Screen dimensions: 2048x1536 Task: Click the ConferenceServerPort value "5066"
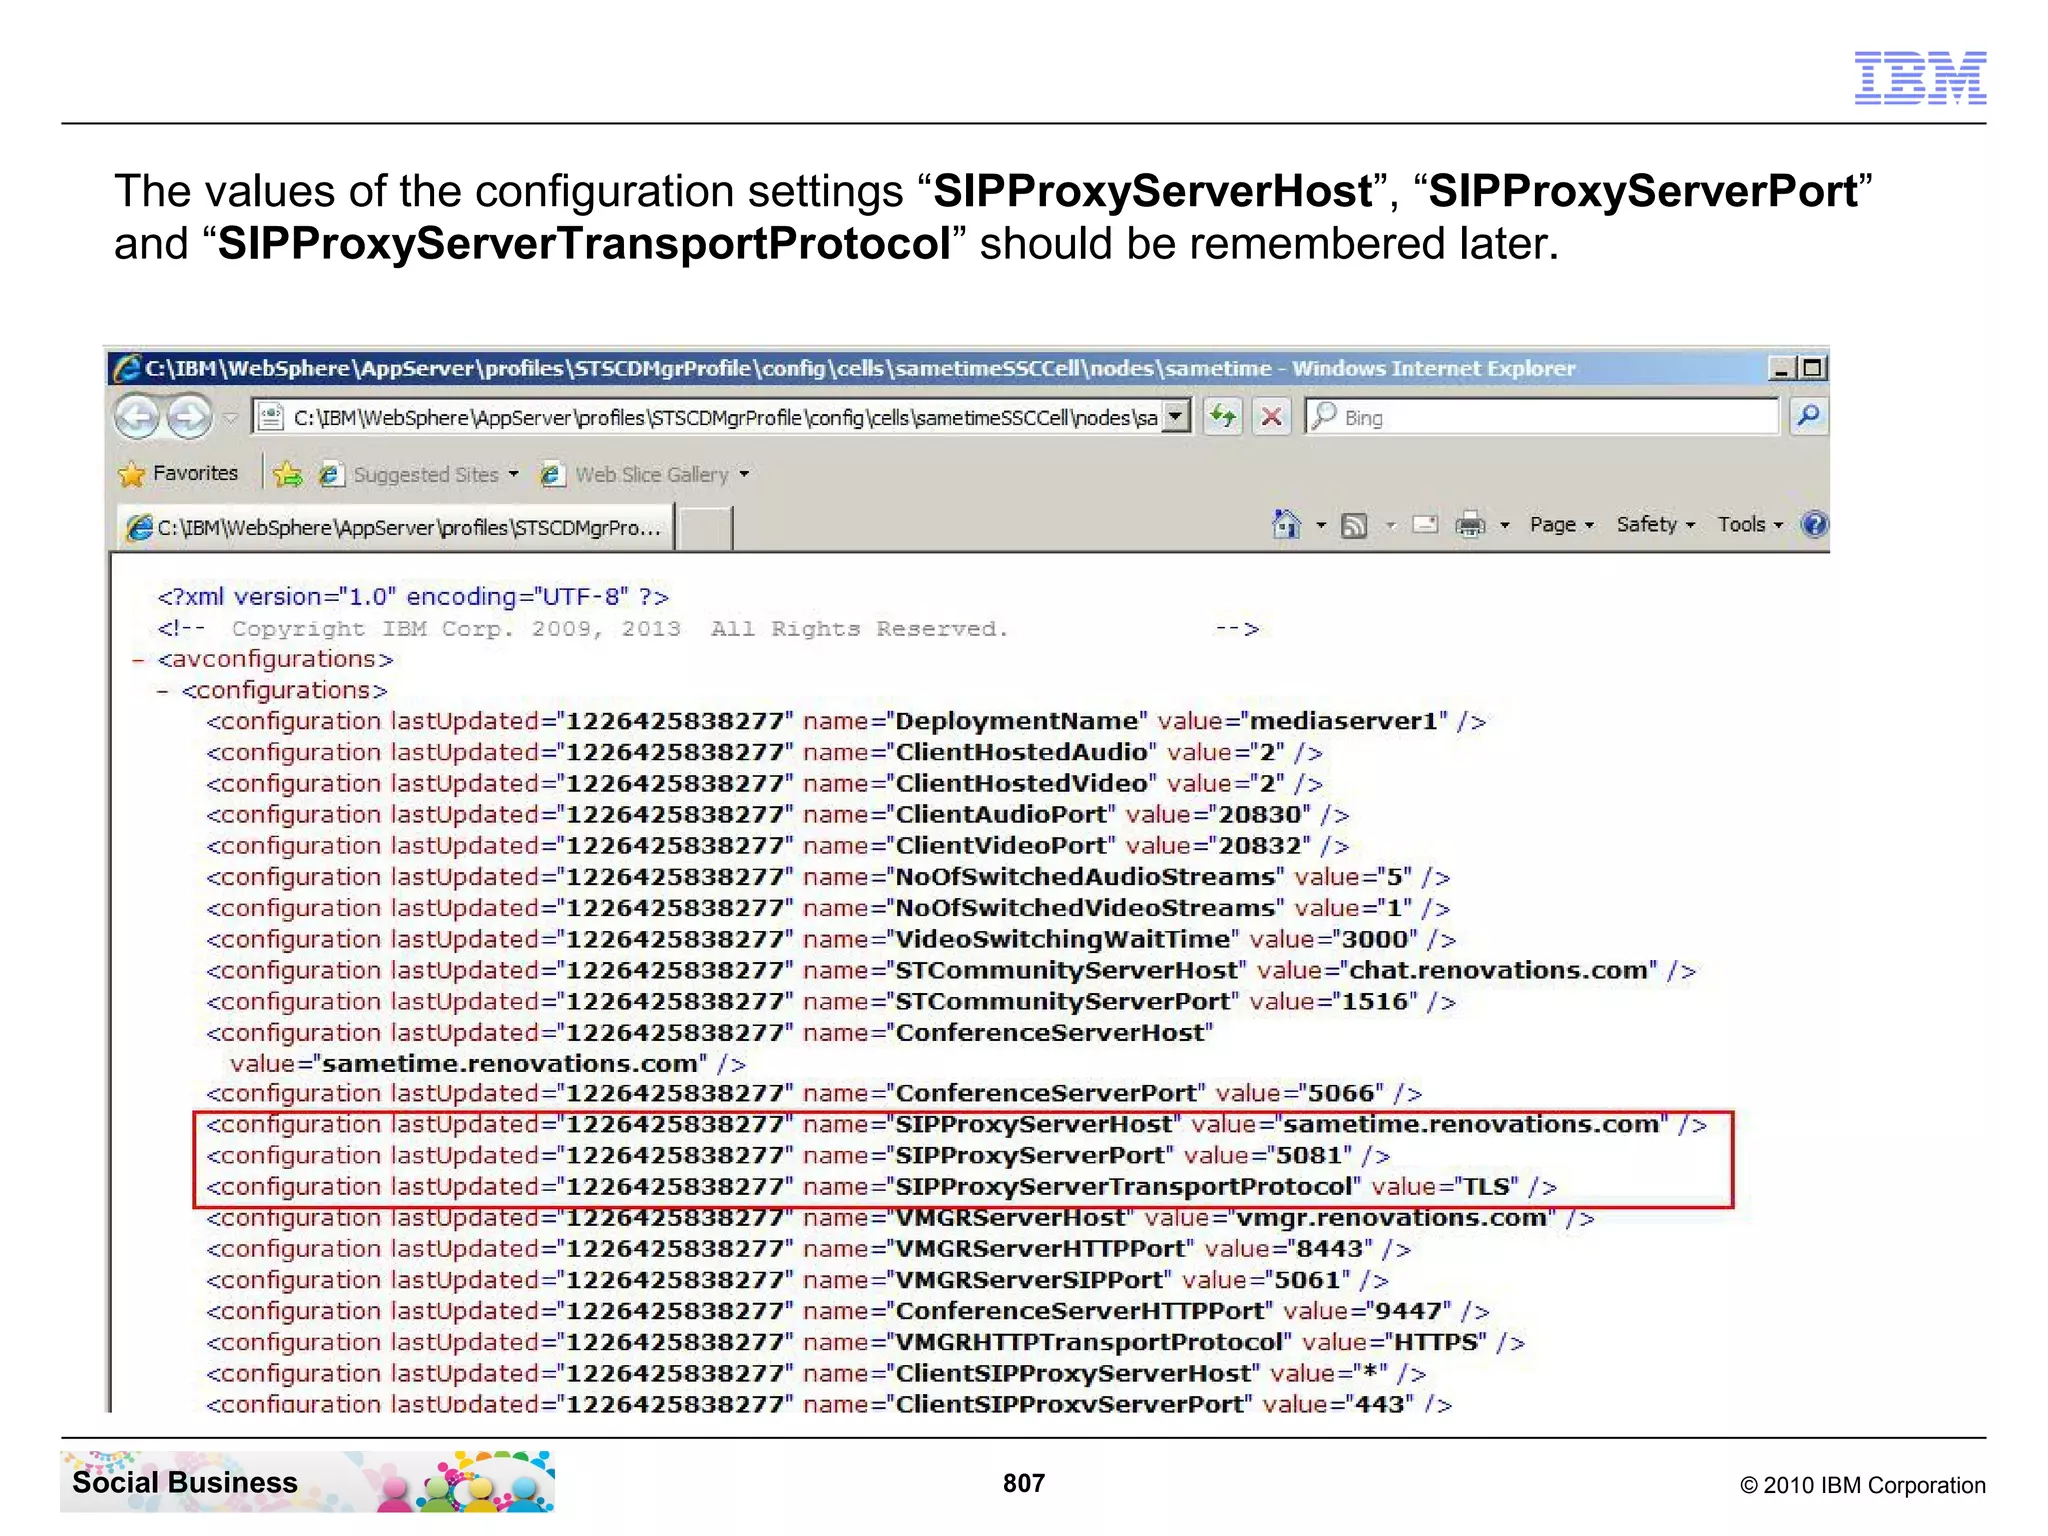click(1341, 1094)
